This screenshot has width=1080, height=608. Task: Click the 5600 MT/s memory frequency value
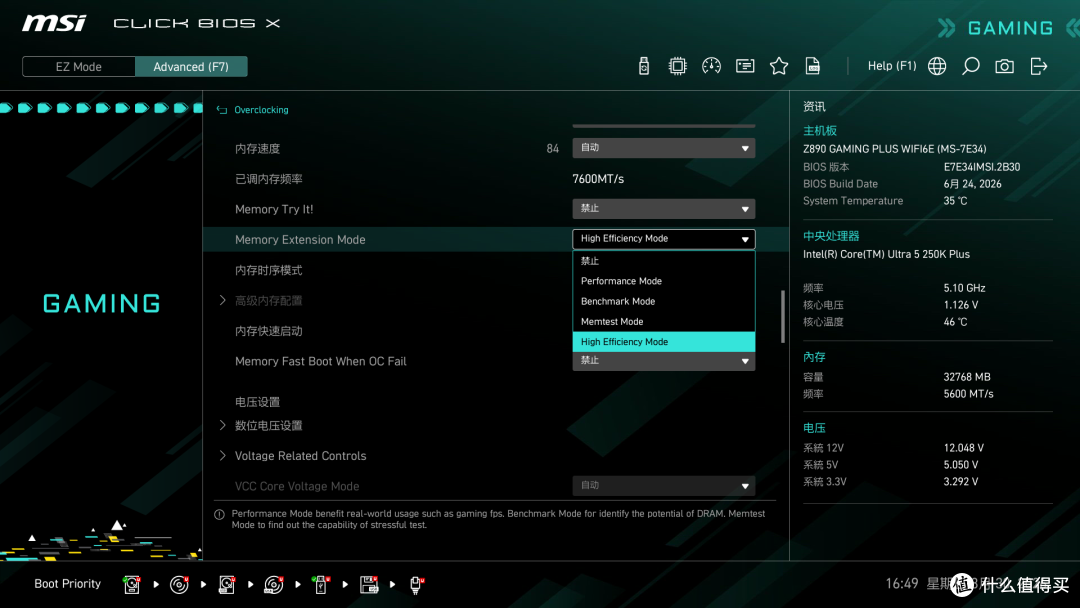click(x=968, y=394)
